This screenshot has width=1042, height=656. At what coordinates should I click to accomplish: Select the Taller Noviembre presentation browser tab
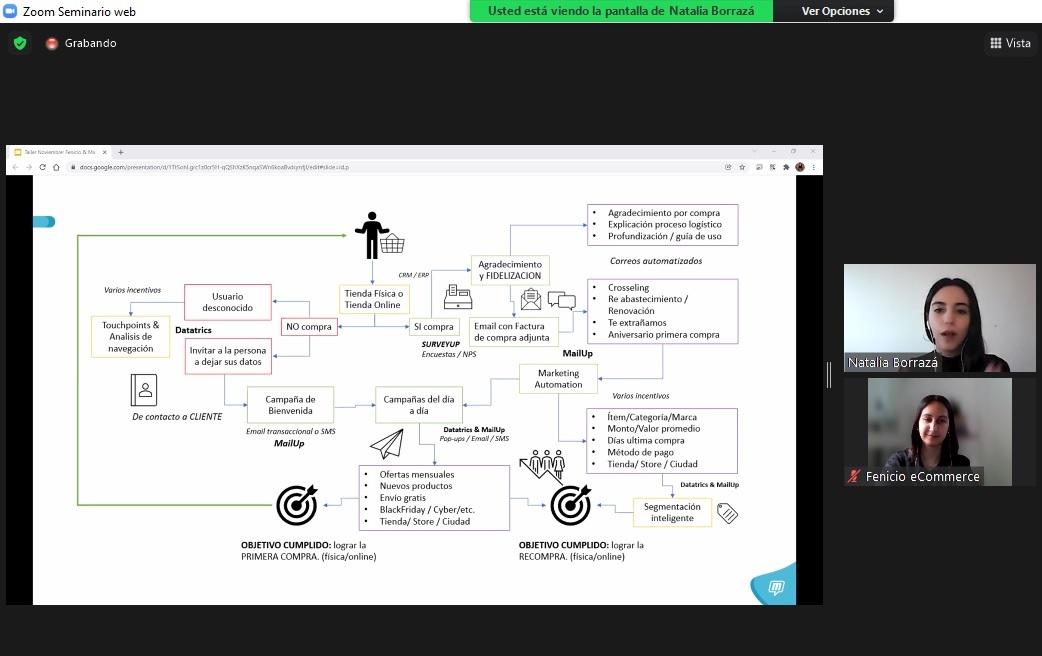point(60,152)
